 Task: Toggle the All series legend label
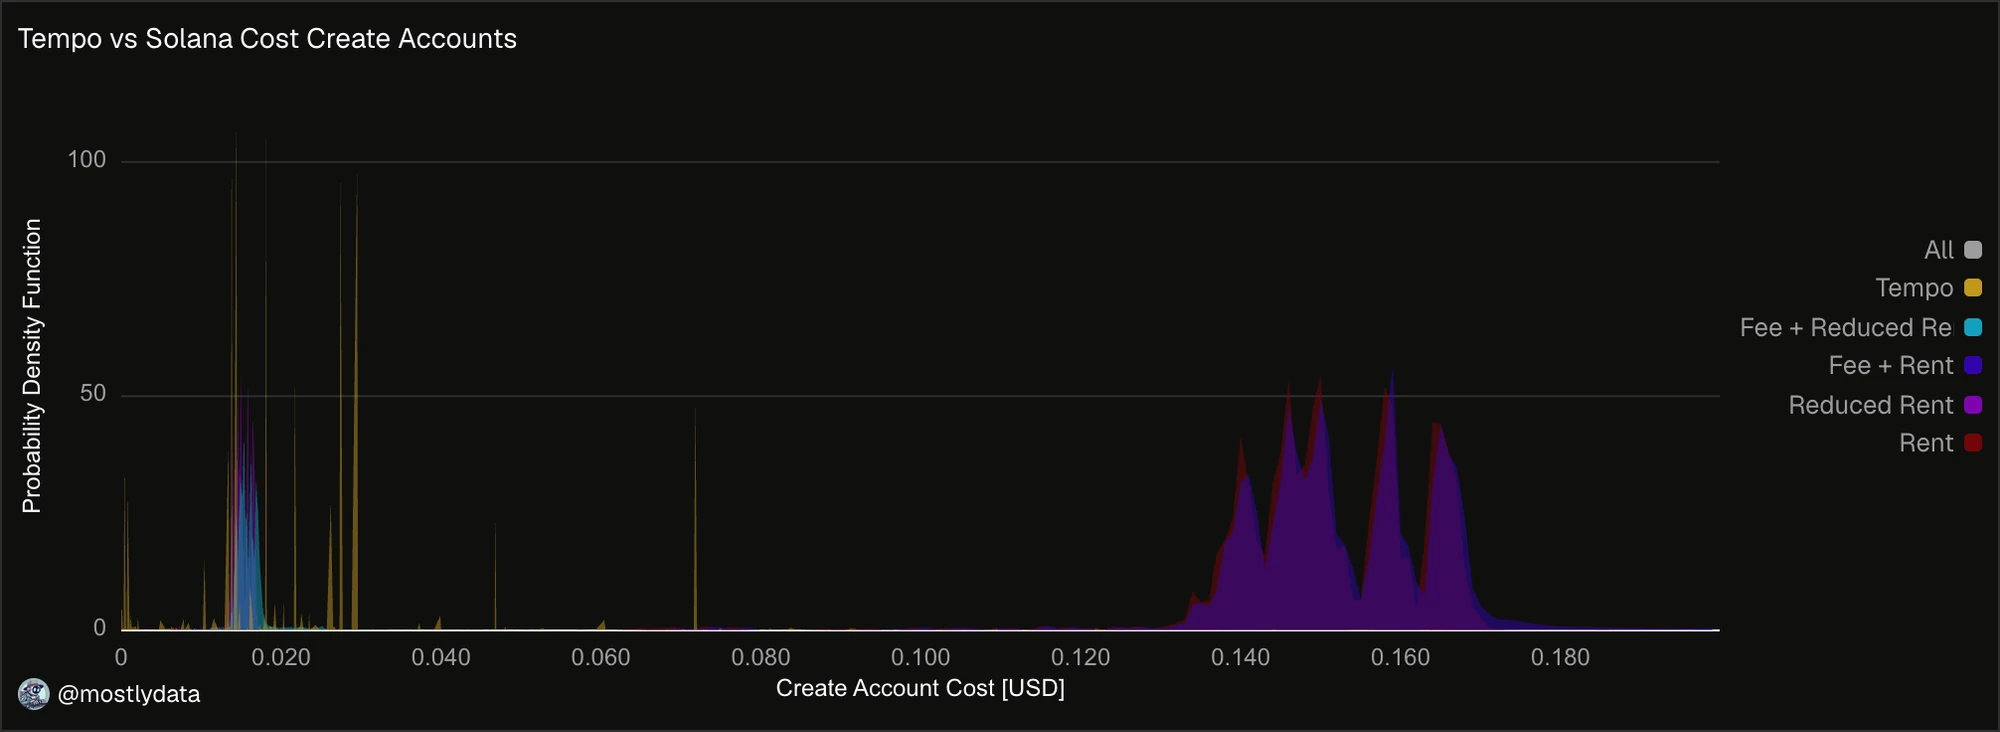coord(1938,250)
